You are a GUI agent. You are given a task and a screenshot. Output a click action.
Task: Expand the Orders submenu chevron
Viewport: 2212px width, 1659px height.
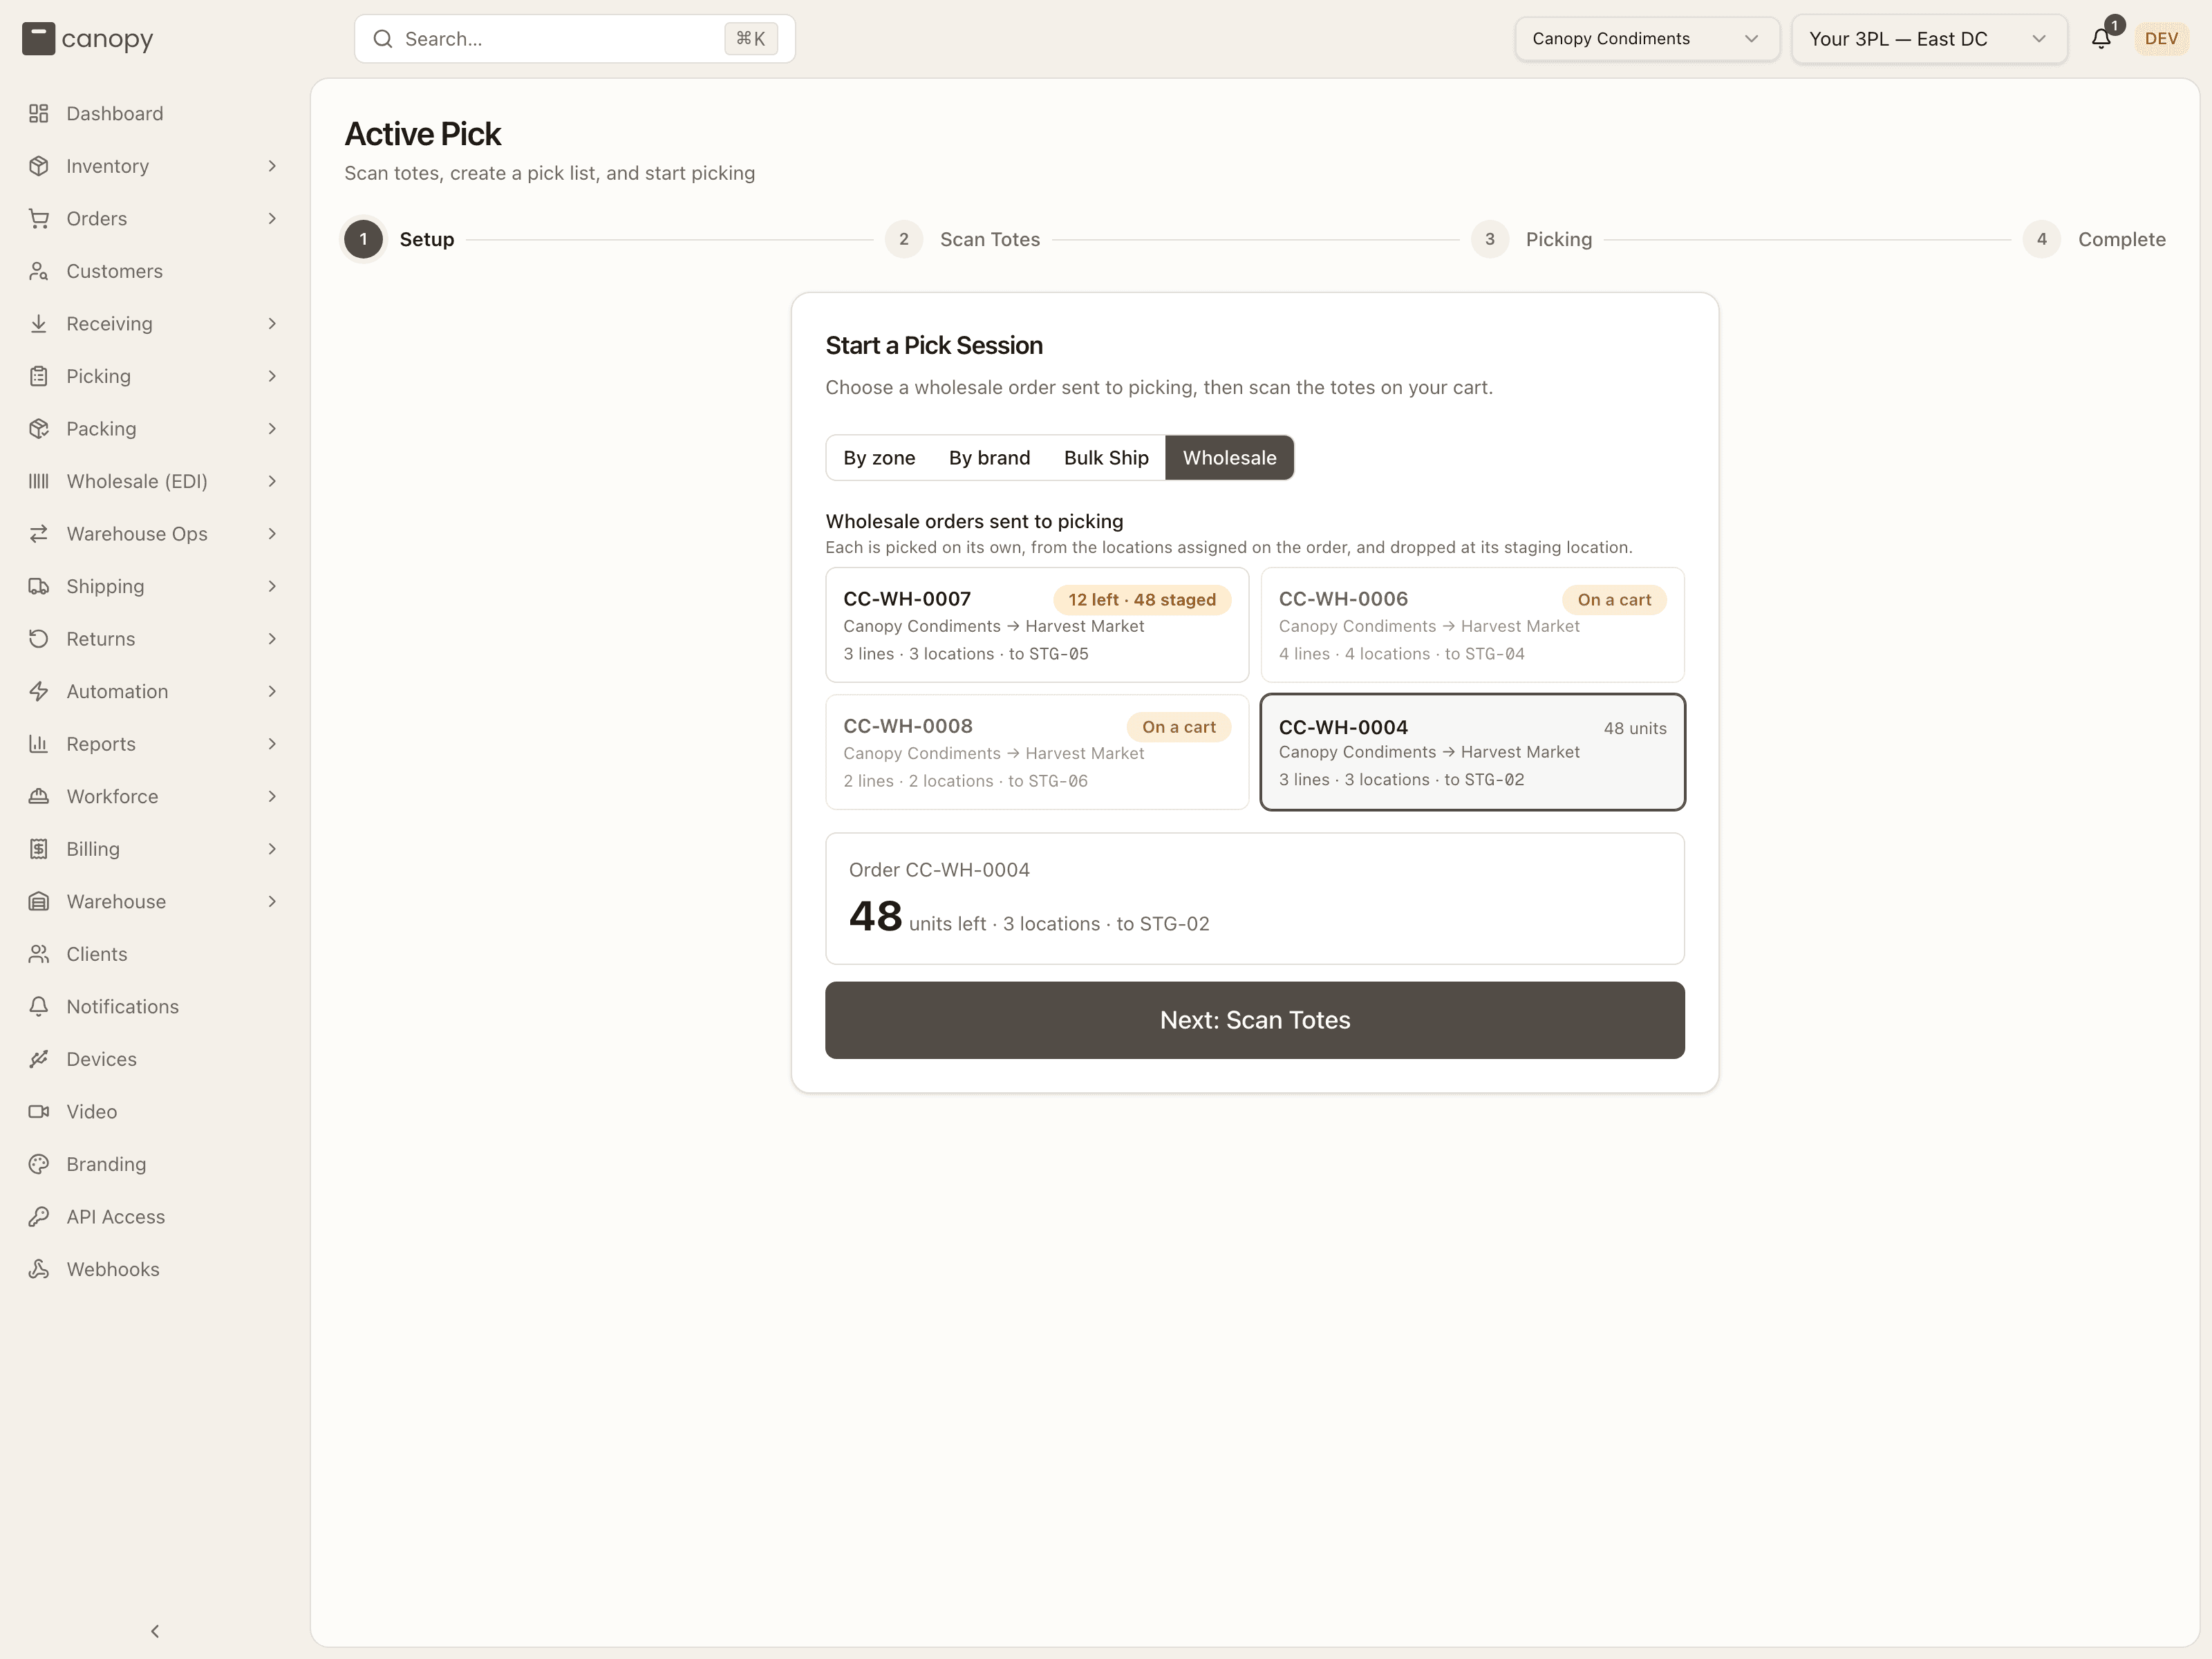click(x=272, y=219)
